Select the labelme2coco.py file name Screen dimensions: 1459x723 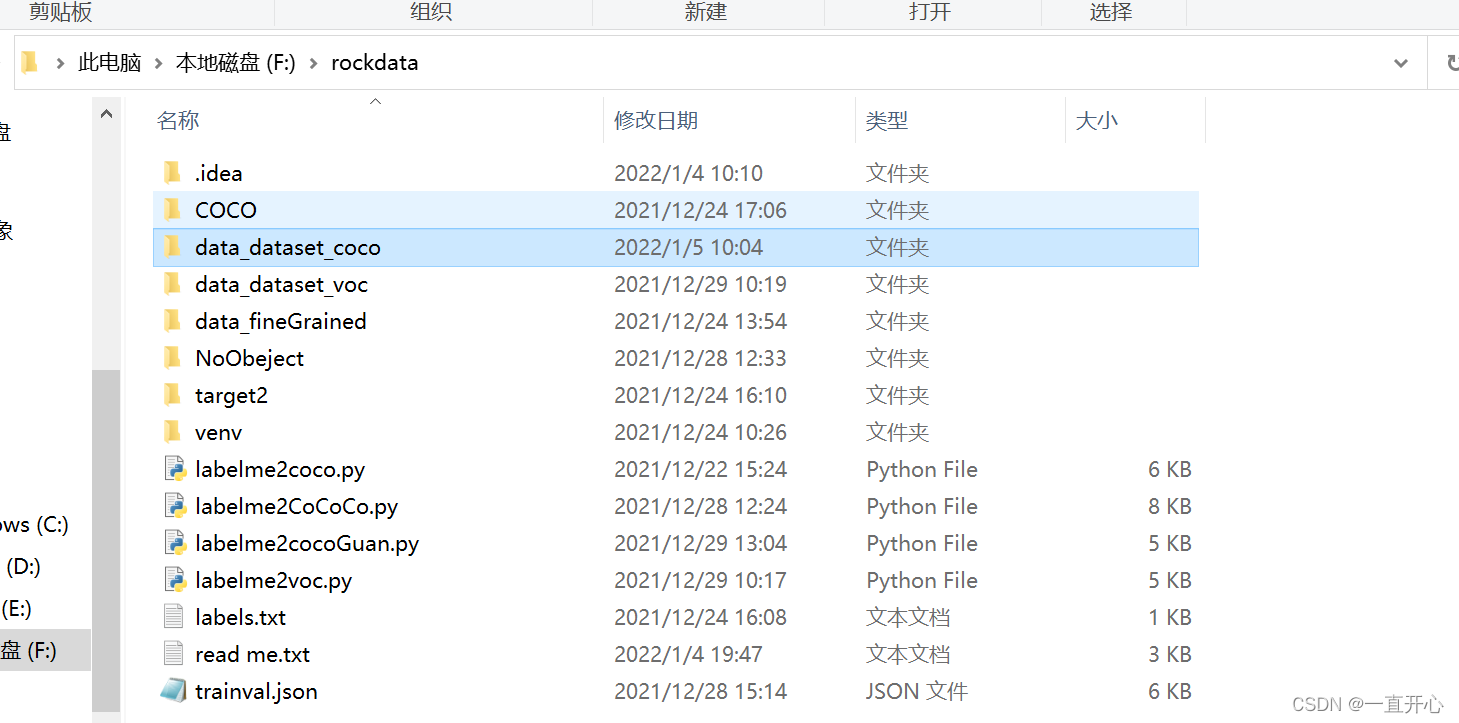click(280, 470)
